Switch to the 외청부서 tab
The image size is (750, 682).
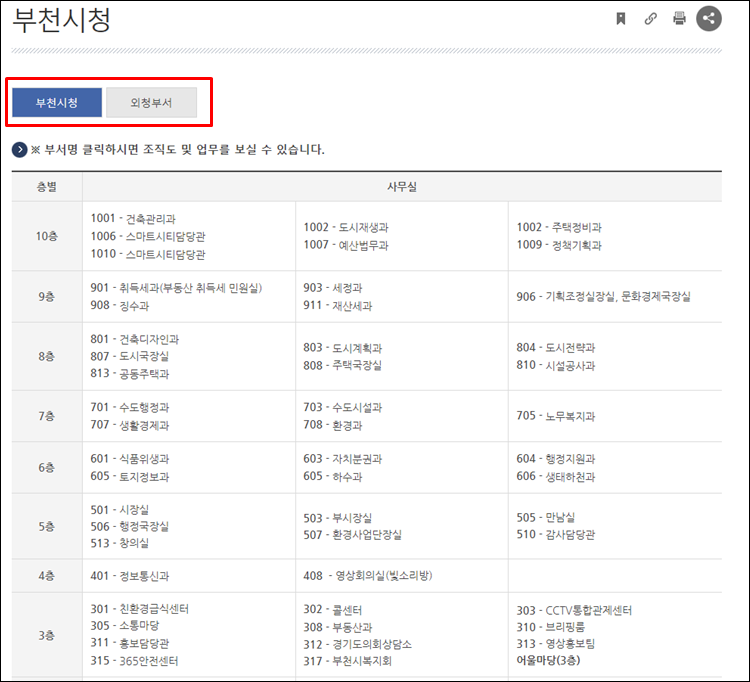(x=151, y=102)
